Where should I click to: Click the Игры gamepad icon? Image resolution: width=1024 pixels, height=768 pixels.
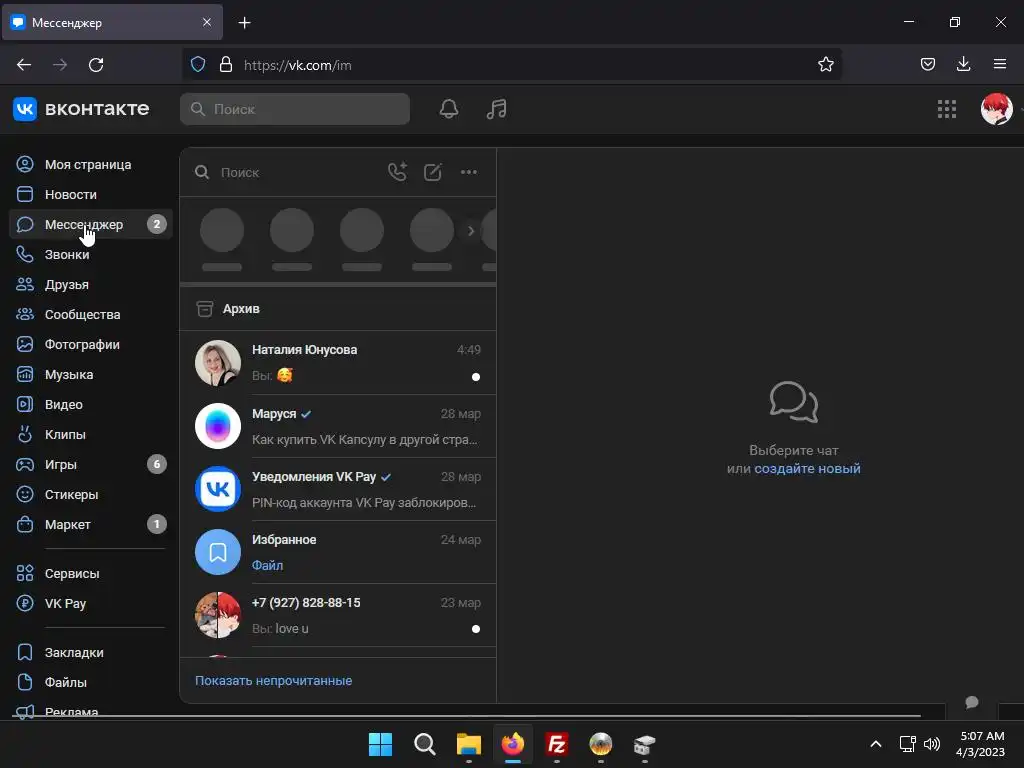[x=25, y=464]
